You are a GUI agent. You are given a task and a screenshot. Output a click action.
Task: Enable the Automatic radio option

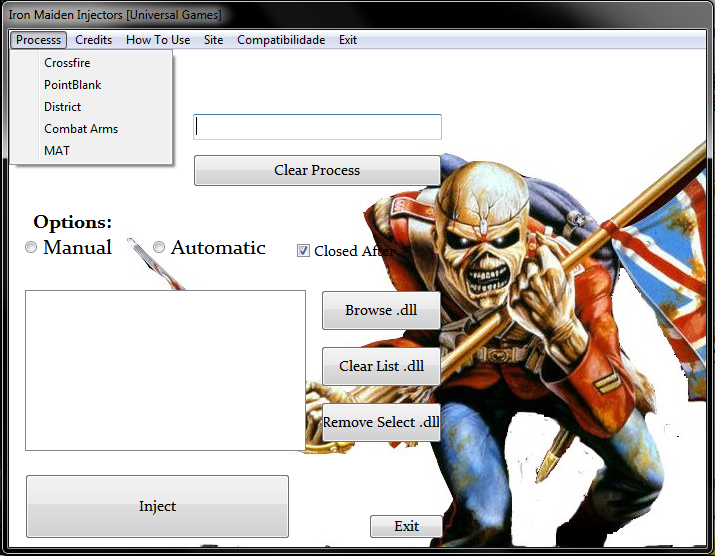pos(159,247)
